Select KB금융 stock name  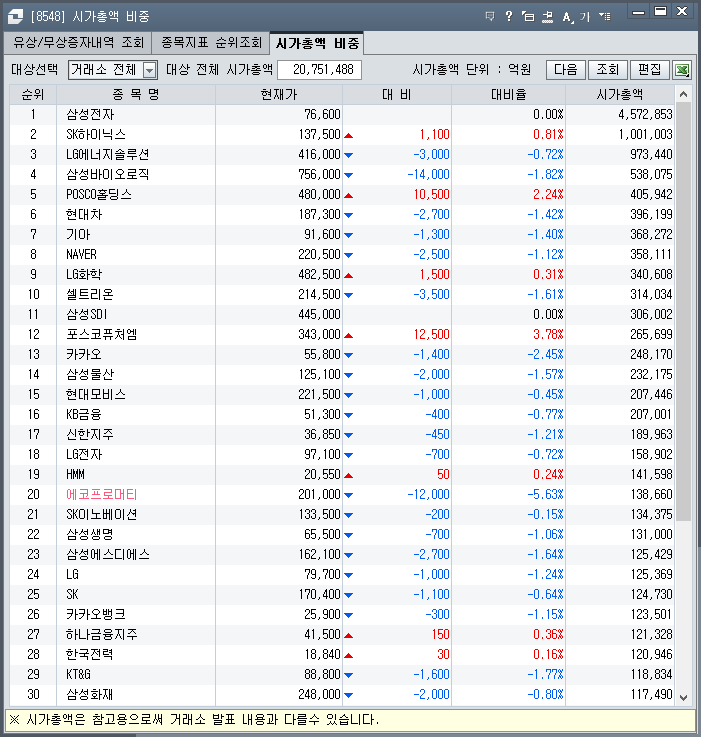(84, 415)
